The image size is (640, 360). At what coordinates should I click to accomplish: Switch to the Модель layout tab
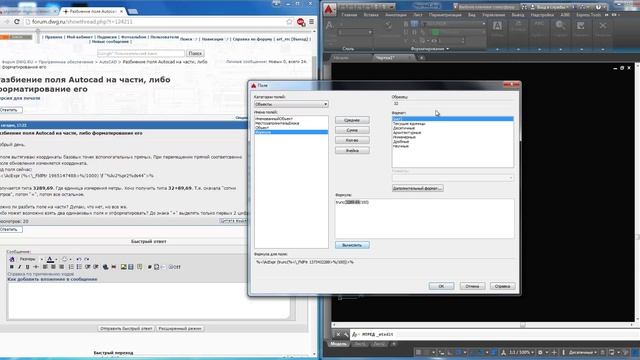[338, 344]
